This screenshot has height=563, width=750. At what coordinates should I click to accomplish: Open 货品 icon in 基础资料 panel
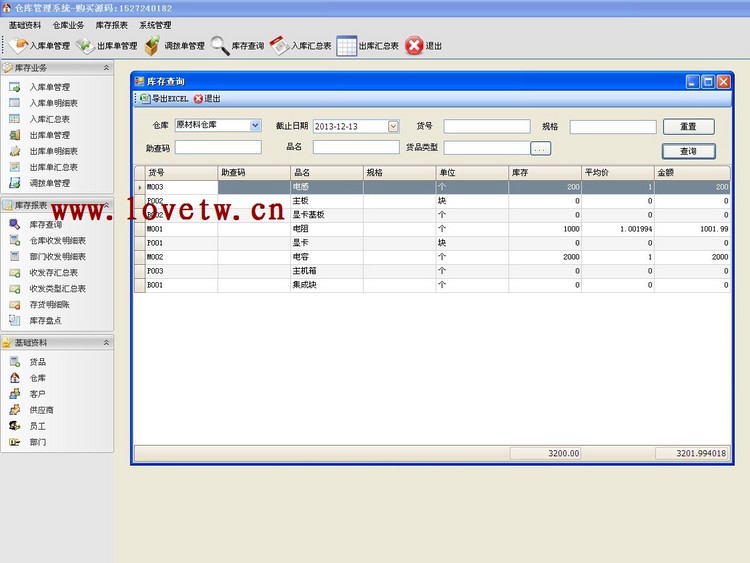[15, 362]
